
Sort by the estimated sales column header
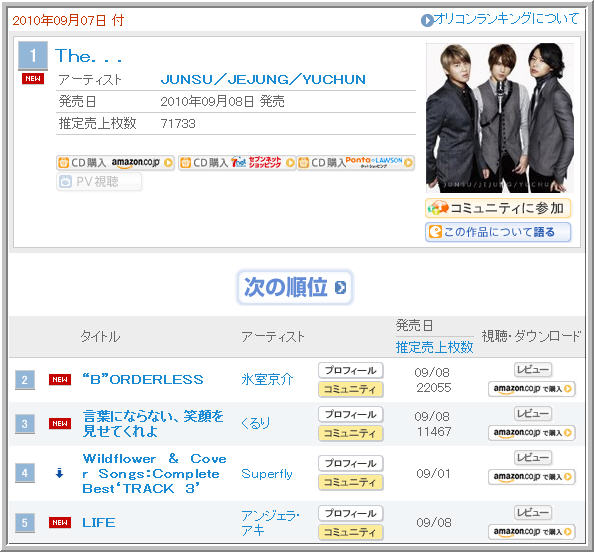[435, 347]
